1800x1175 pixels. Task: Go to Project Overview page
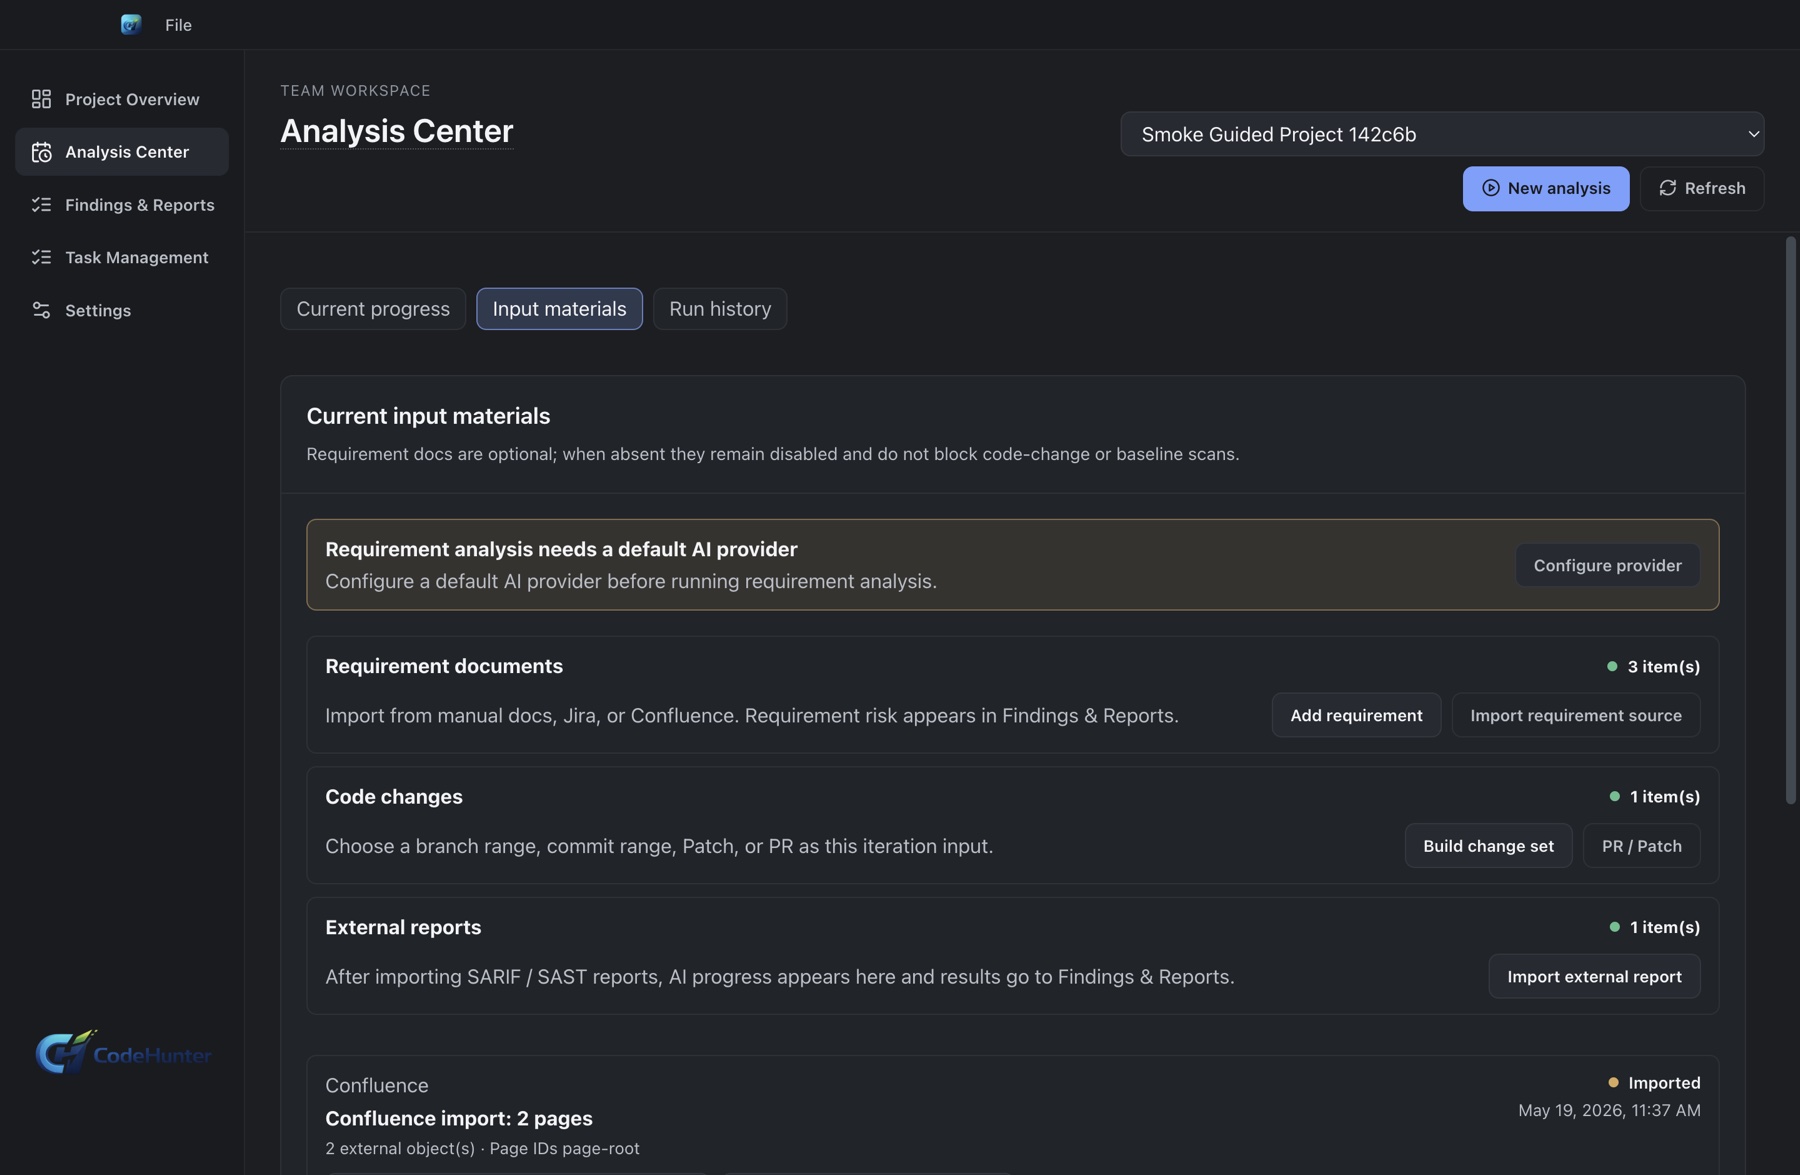[x=122, y=99]
